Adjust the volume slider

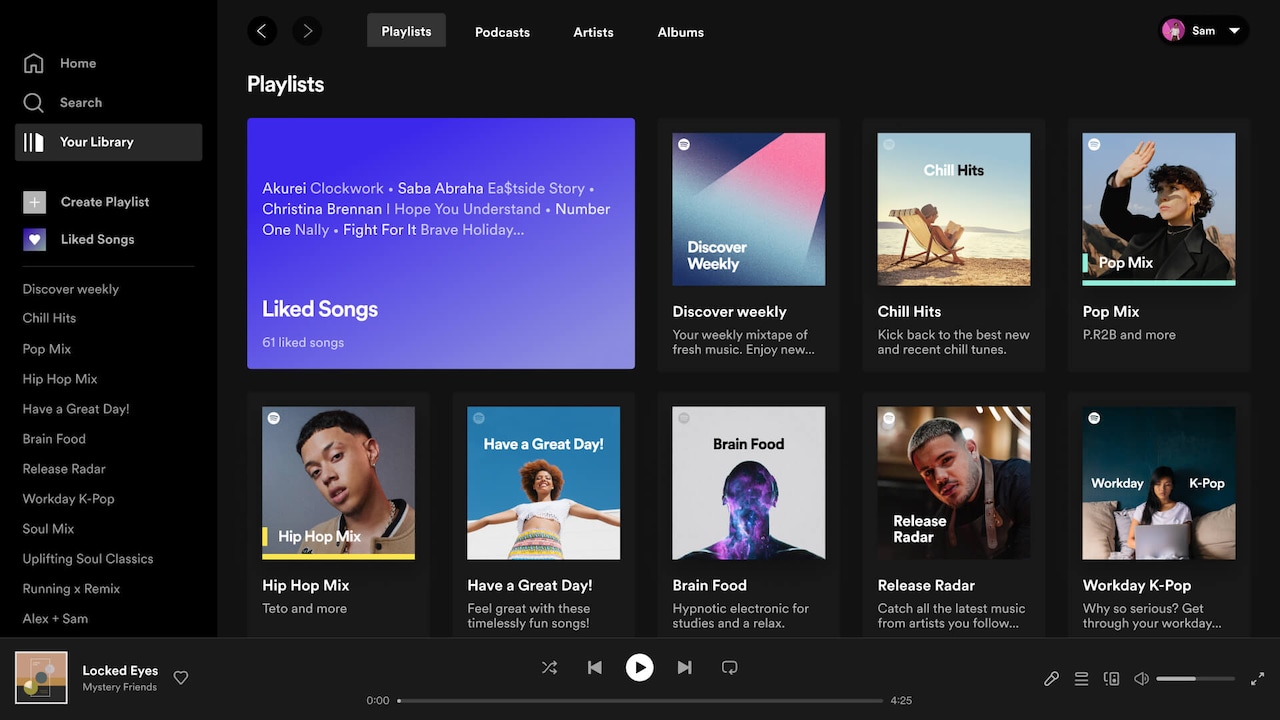(x=1195, y=678)
